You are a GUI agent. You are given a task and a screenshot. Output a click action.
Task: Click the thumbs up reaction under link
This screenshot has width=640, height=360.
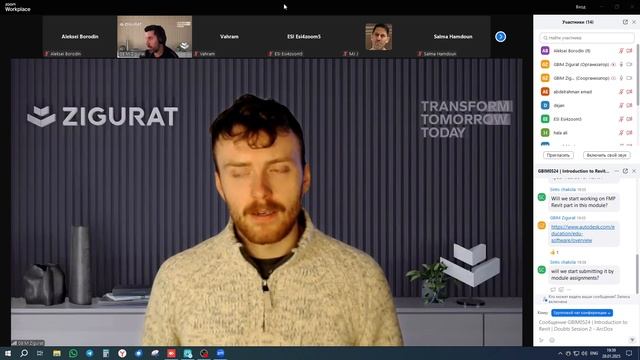[x=555, y=252]
